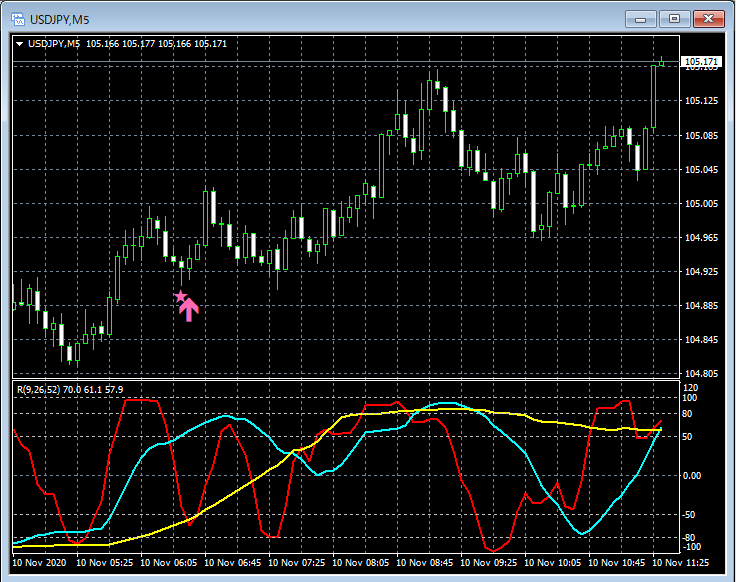The height and width of the screenshot is (582, 737).
Task: Click the current price label 105.171
Action: point(701,62)
